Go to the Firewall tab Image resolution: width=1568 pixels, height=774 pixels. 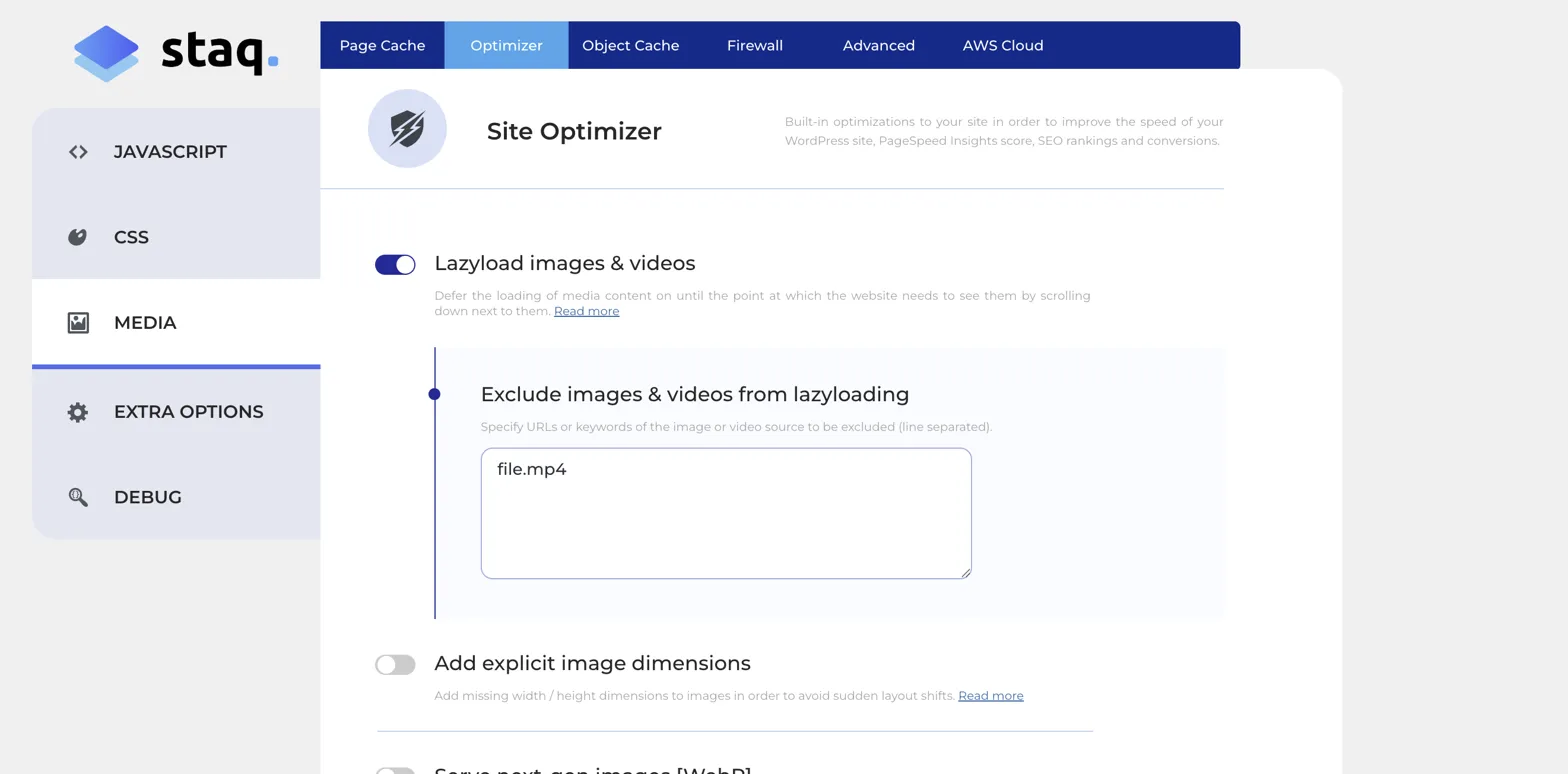(754, 46)
